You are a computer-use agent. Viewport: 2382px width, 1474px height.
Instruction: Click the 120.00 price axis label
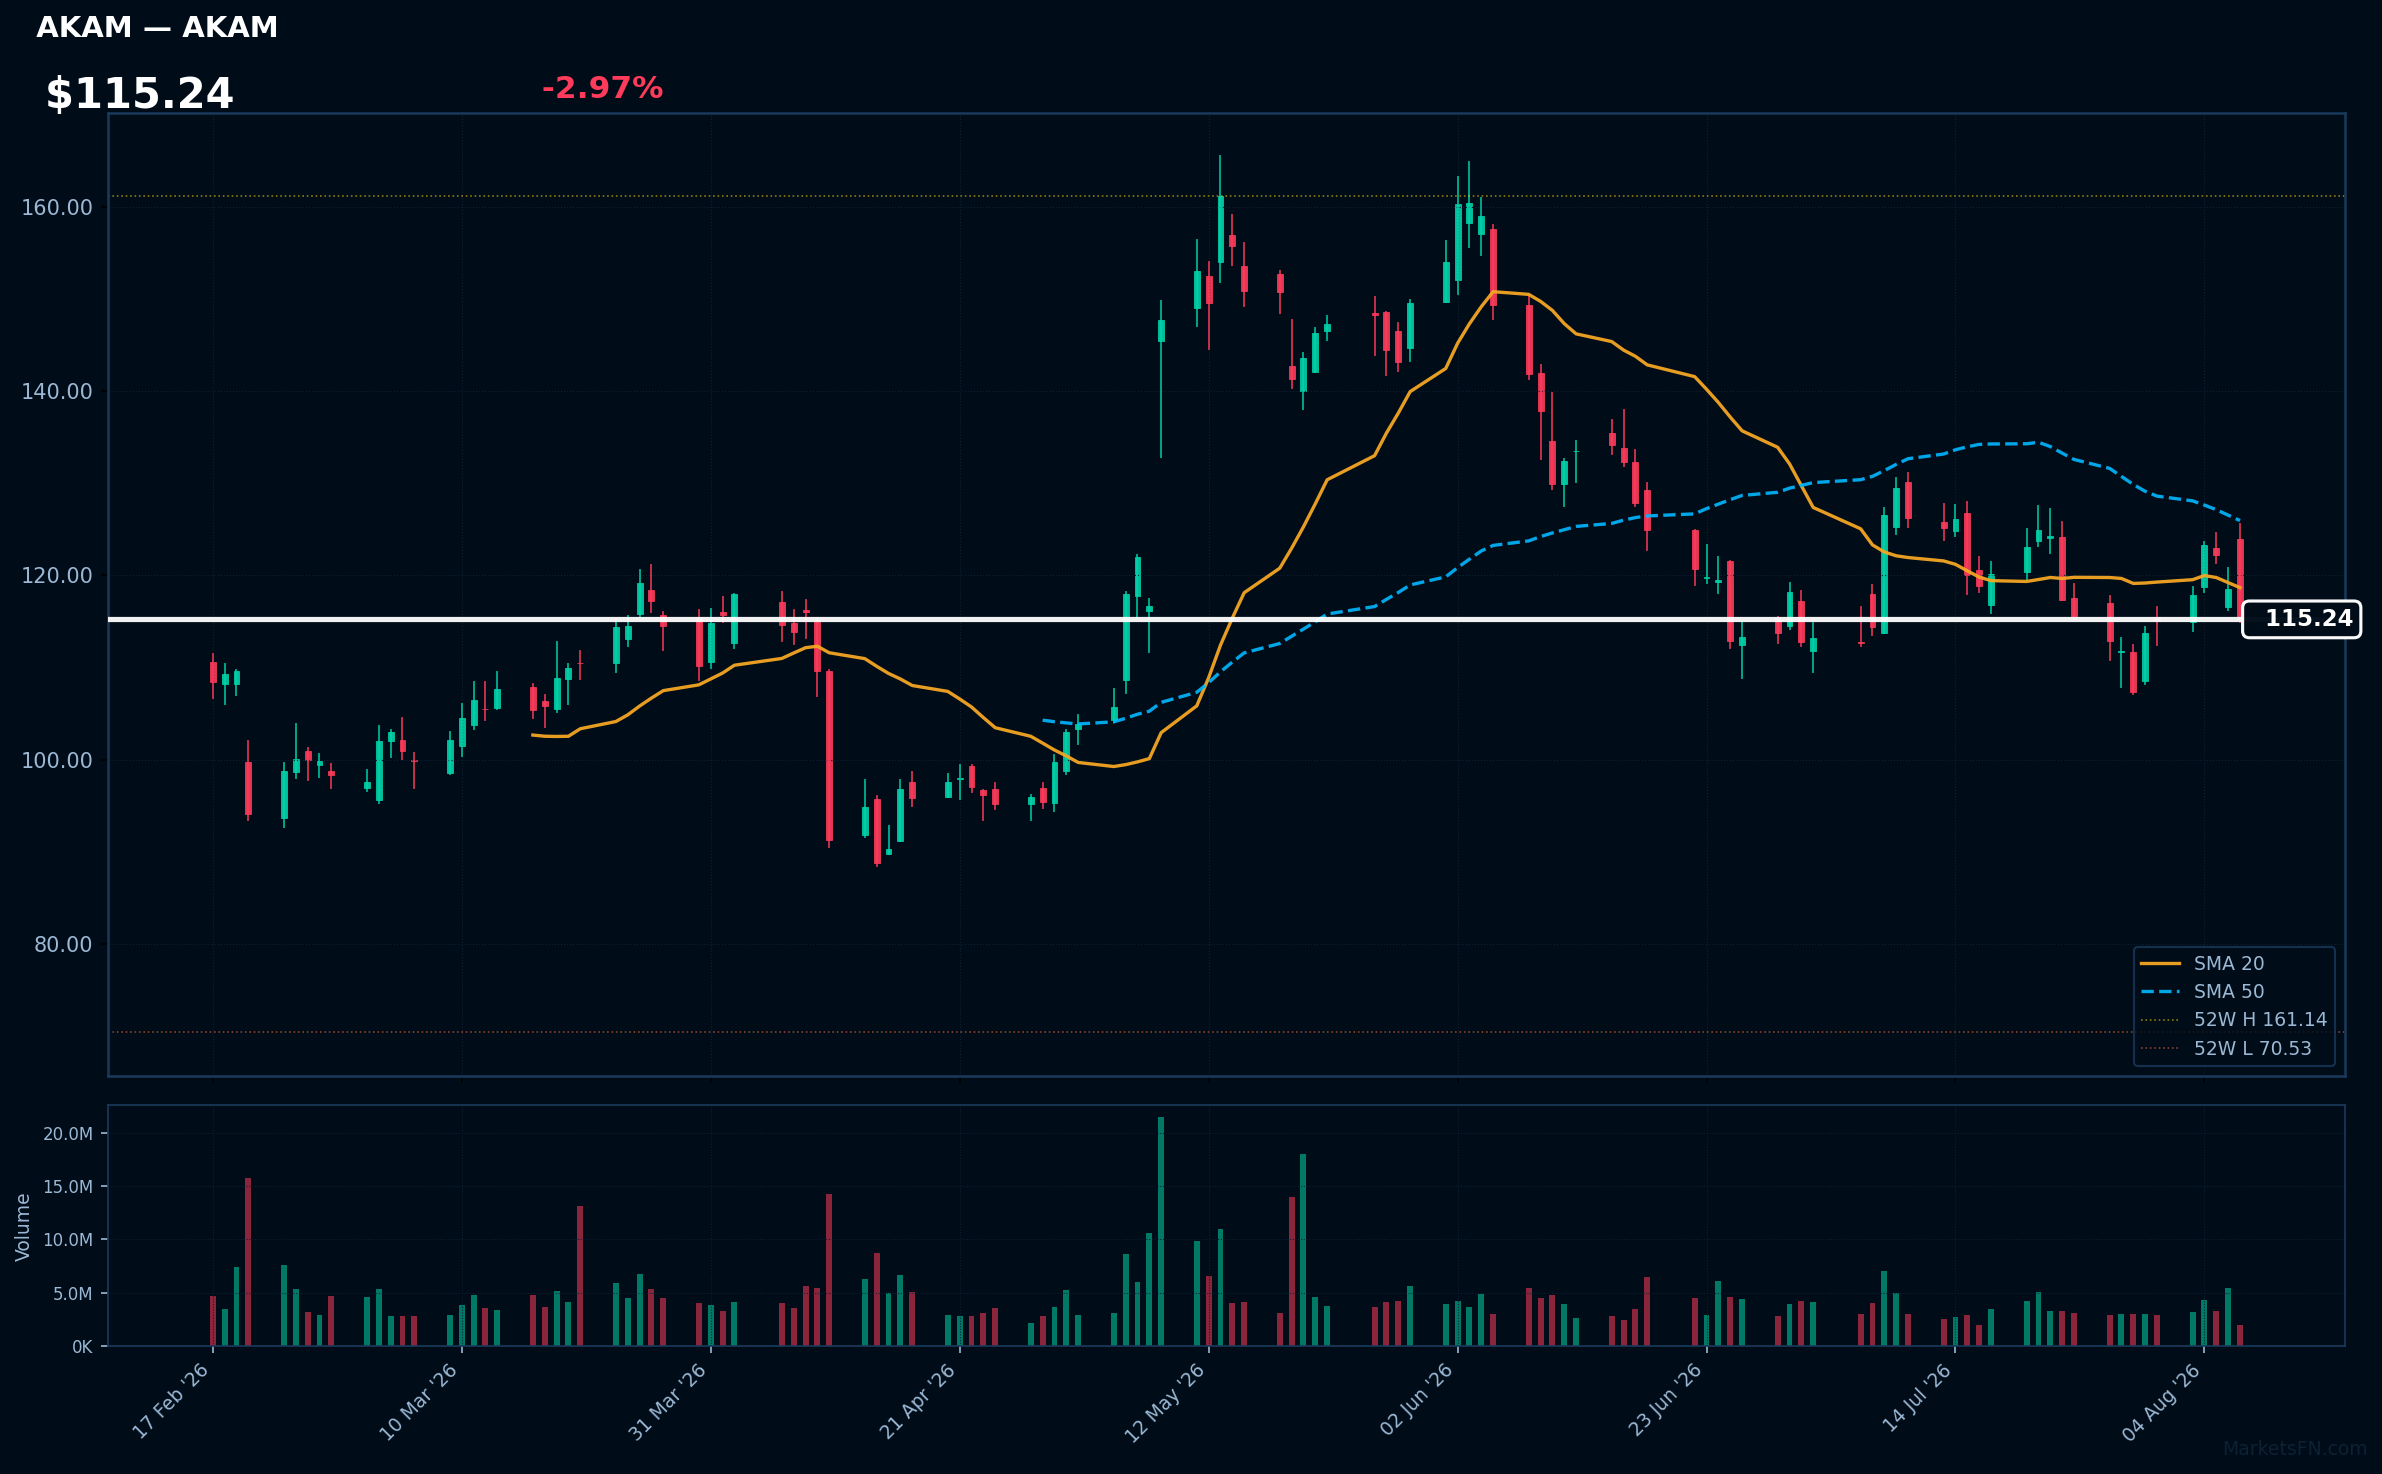(57, 576)
